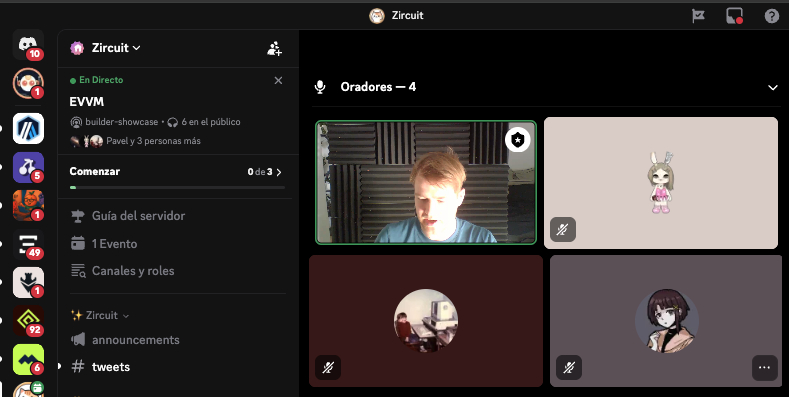Viewport: 789px width, 397px height.
Task: Open the white server icon with downward arrow
Action: click(28, 282)
